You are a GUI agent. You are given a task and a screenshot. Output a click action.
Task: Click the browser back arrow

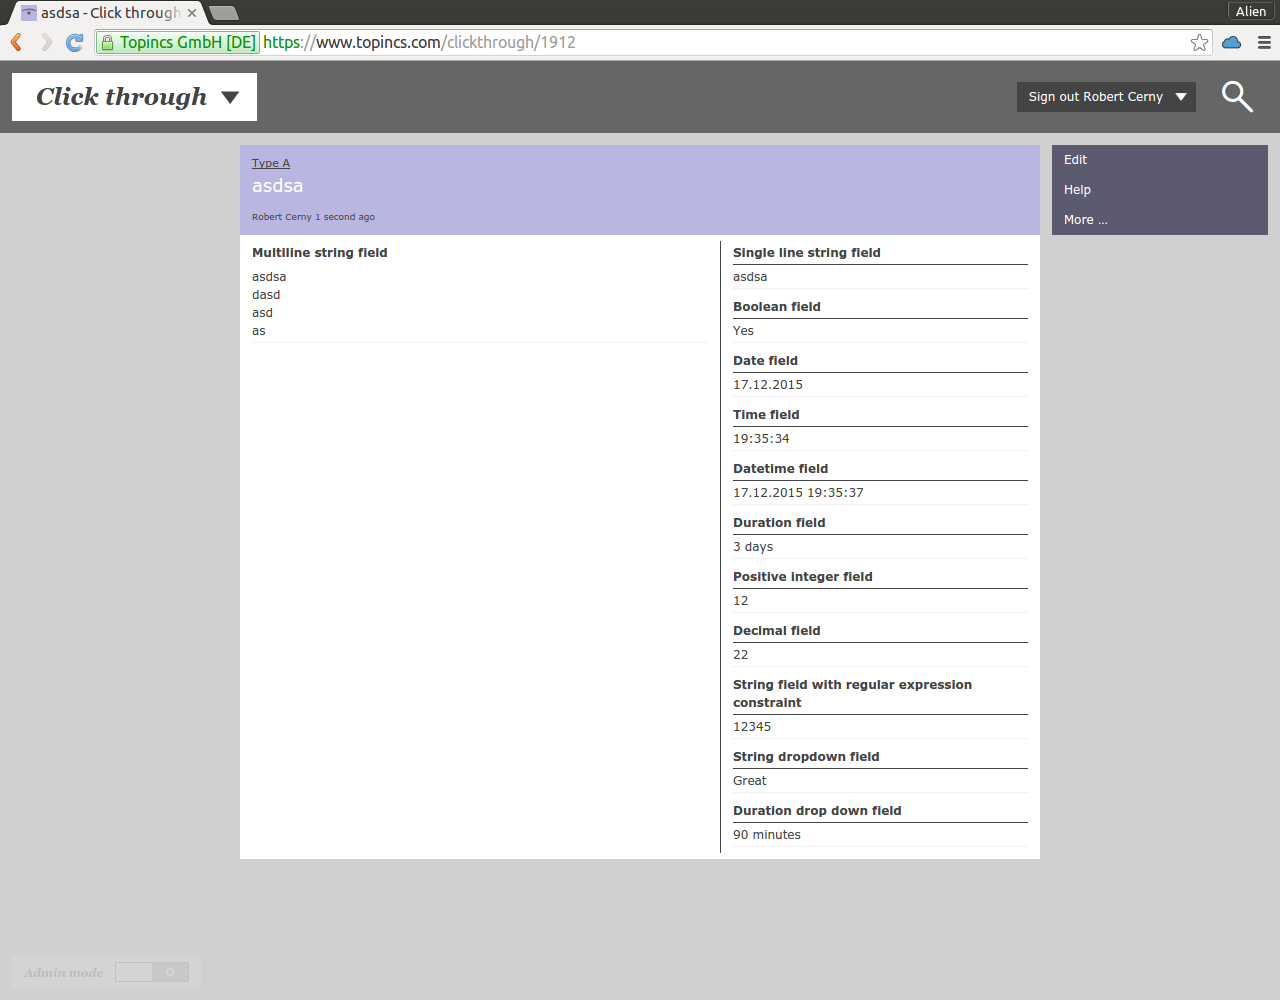[x=16, y=42]
